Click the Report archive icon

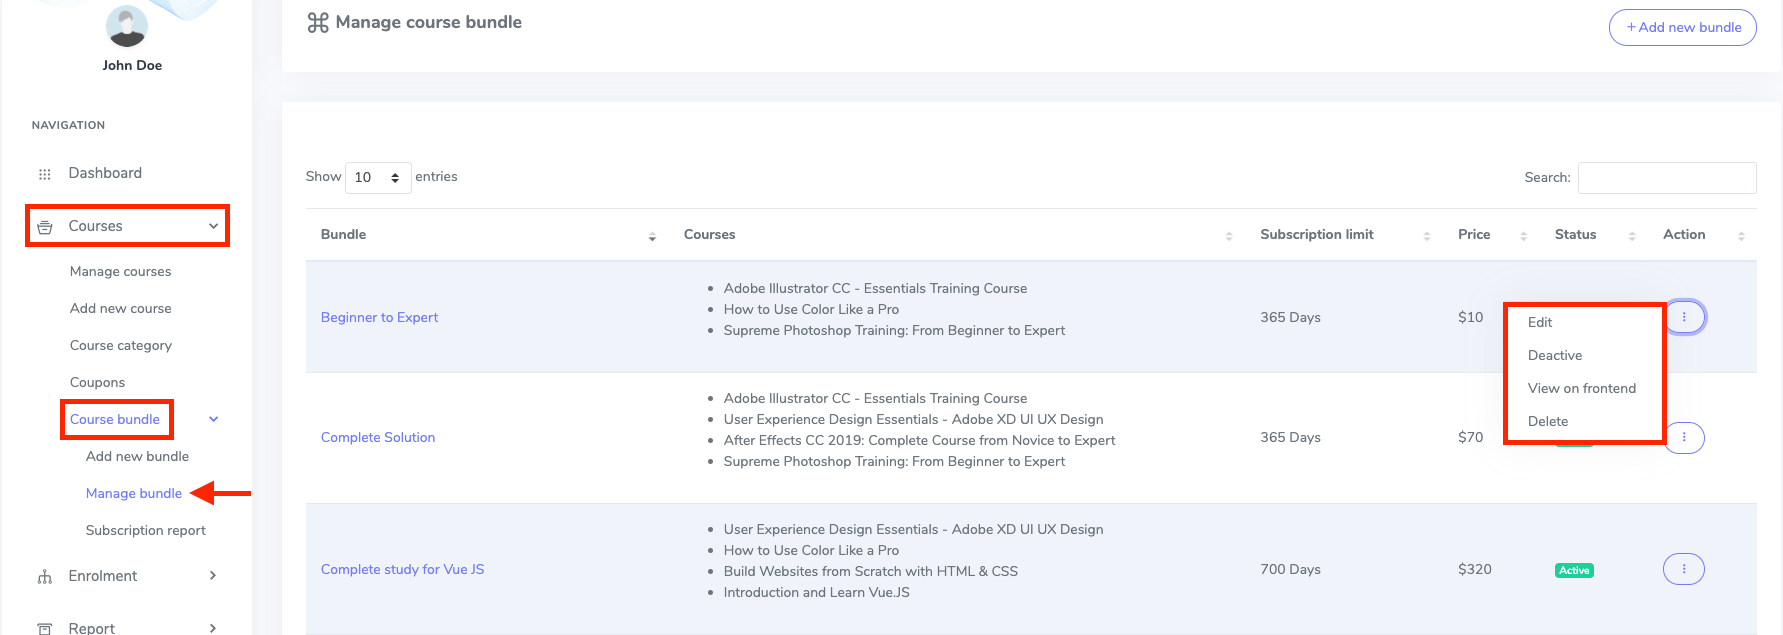[x=44, y=628]
